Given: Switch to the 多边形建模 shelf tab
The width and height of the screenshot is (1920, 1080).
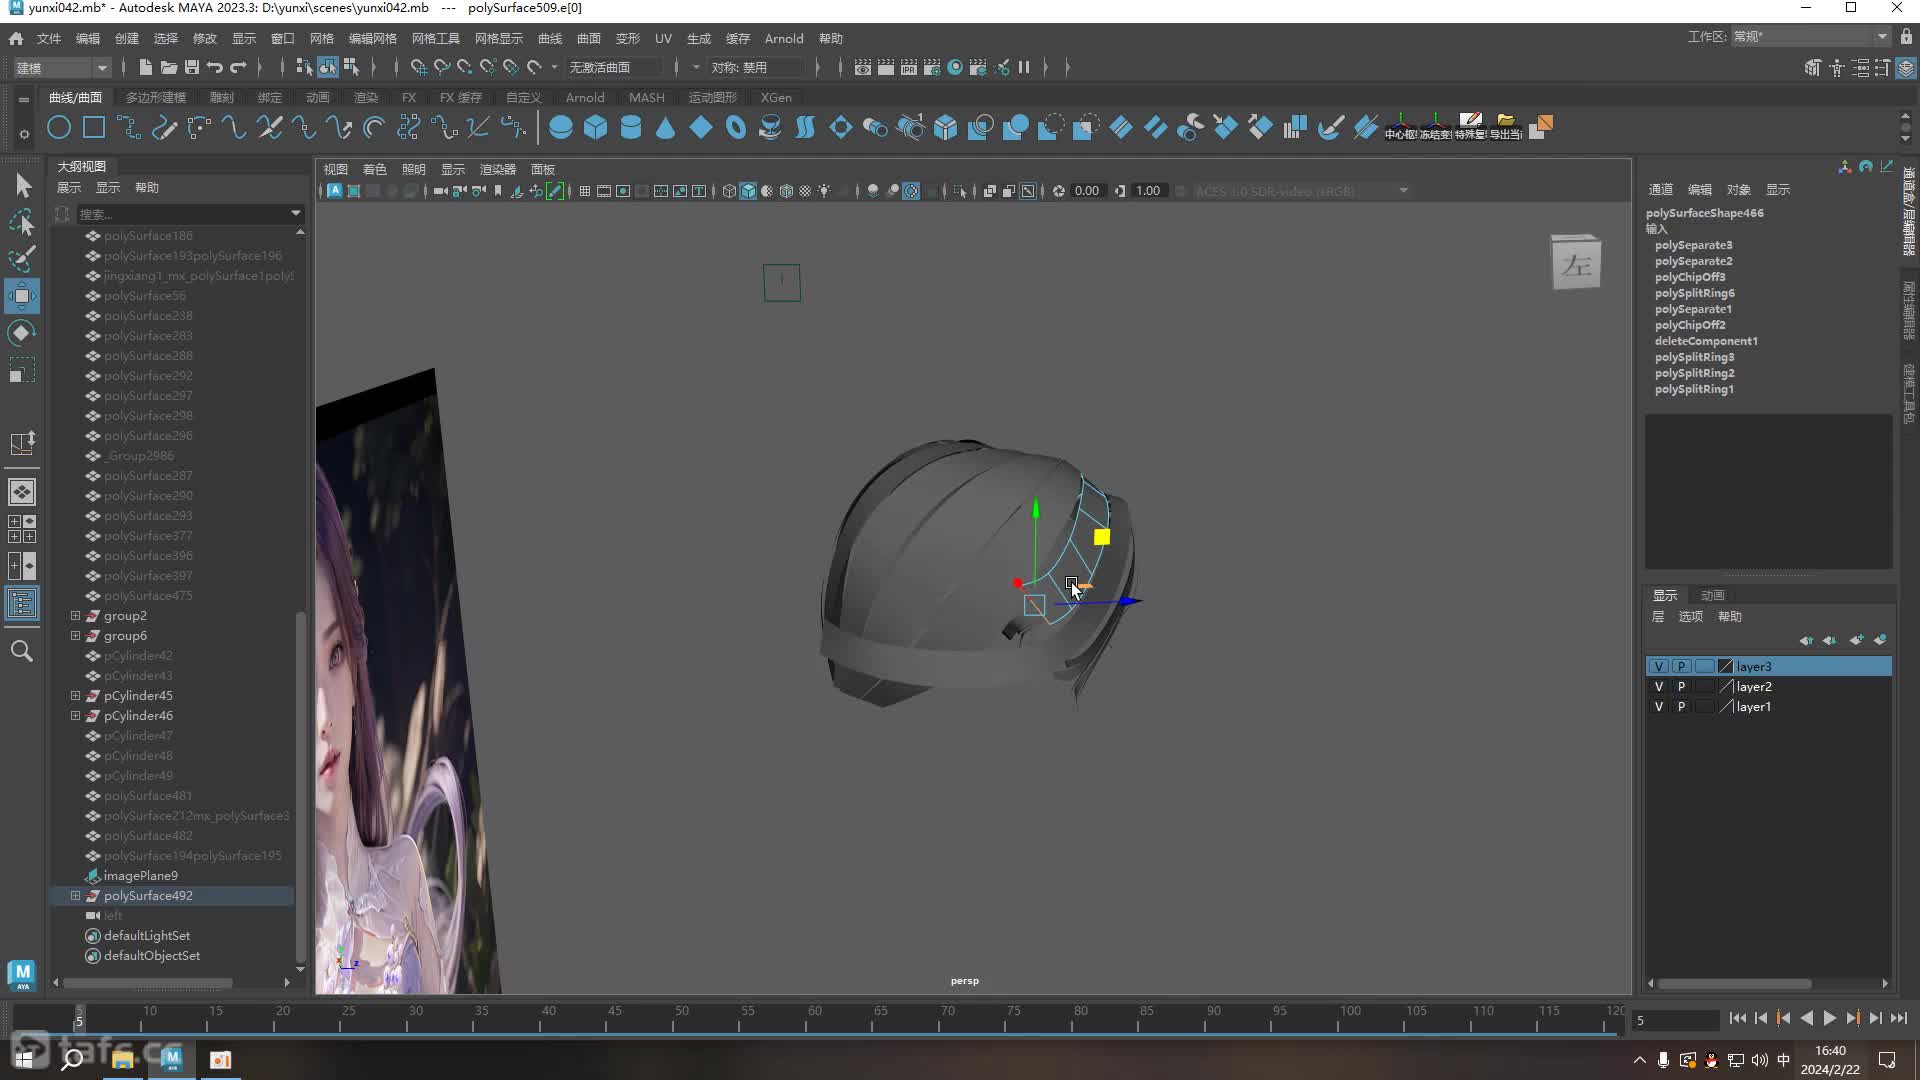Looking at the screenshot, I should pyautogui.click(x=156, y=97).
